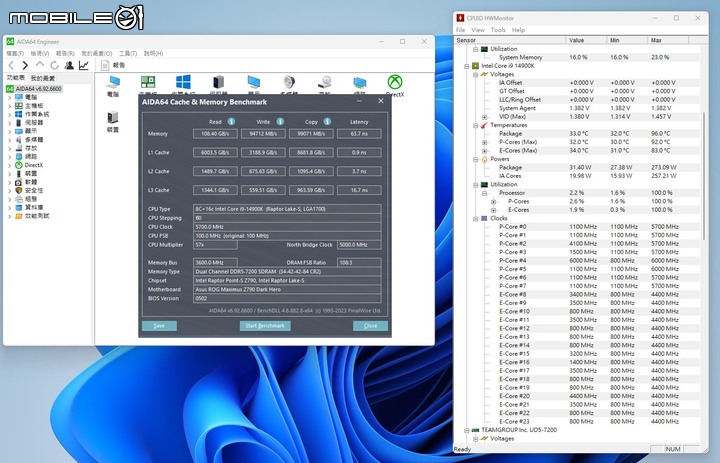720x463 pixels.
Task: Click the Save button in benchmark dialog
Action: point(159,326)
